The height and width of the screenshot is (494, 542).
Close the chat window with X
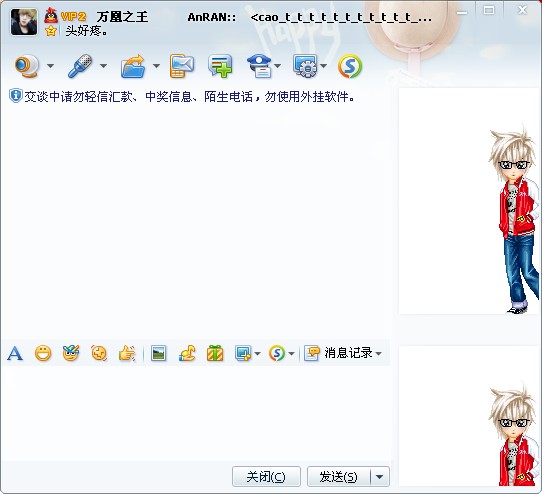522,10
